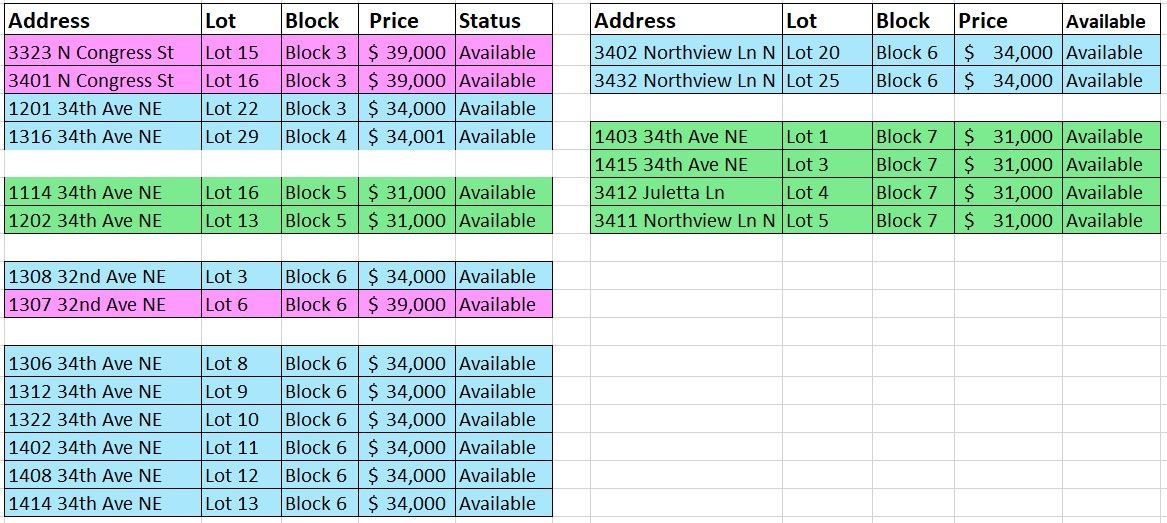Select the $34,001 price cell
Image resolution: width=1167 pixels, height=523 pixels.
point(407,137)
